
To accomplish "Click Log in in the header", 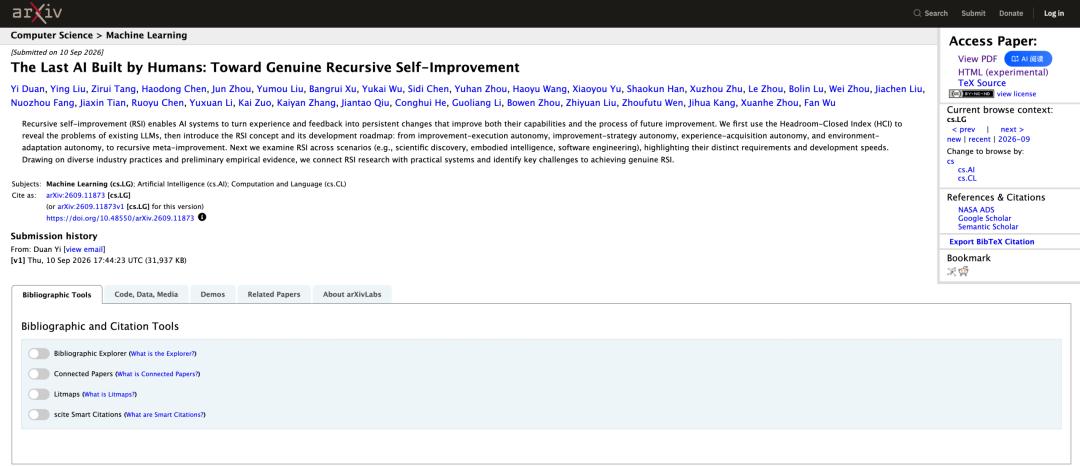I will 1054,13.
